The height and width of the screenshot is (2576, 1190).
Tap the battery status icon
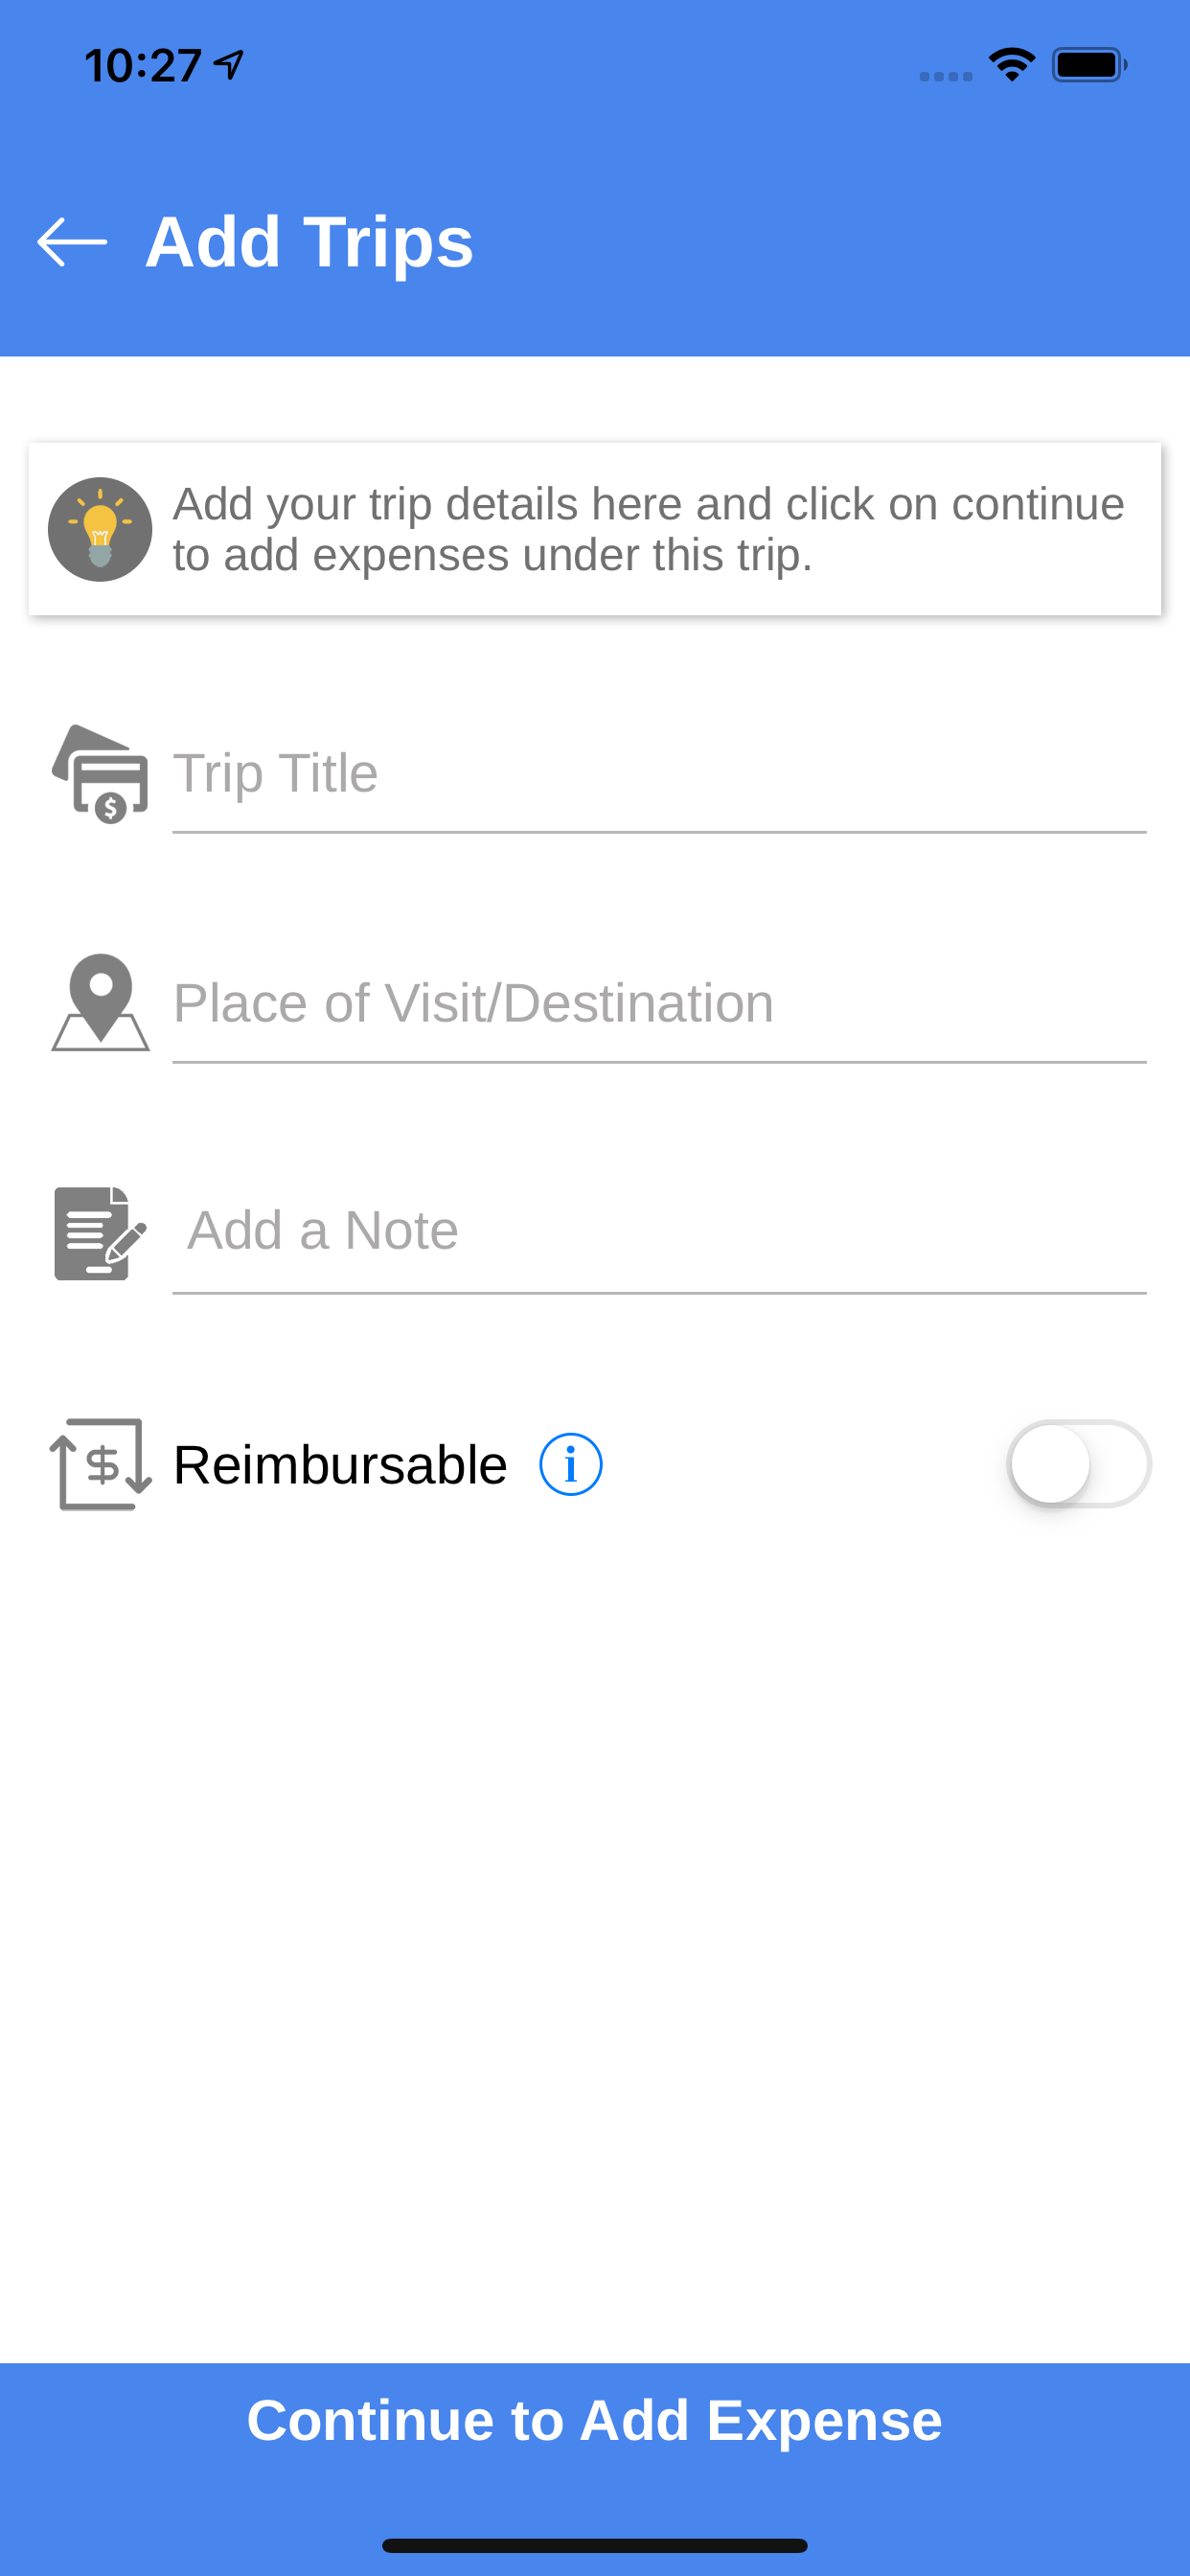pos(1089,65)
